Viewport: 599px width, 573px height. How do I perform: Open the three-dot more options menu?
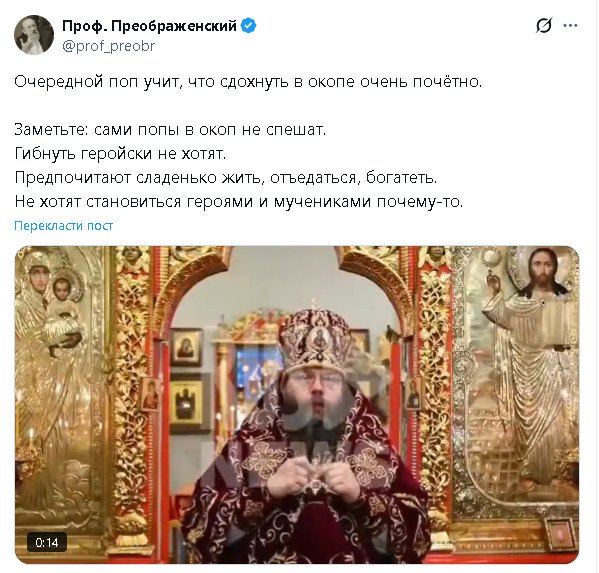click(570, 26)
